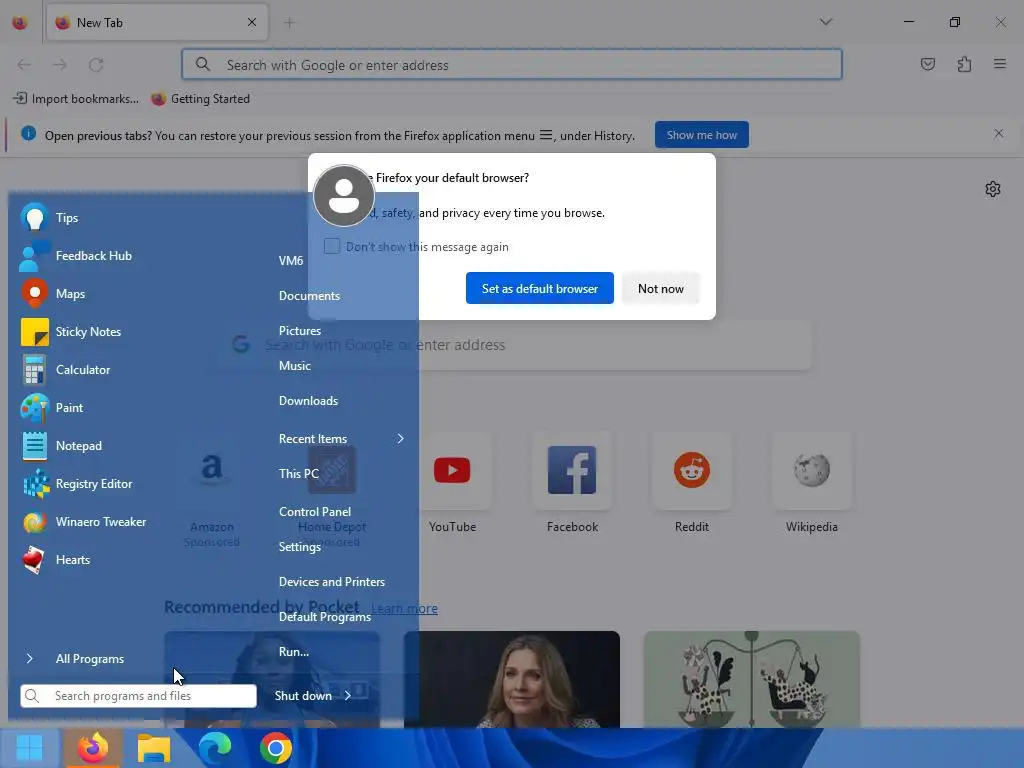This screenshot has height=768, width=1024.
Task: Click Not now button
Action: tap(660, 288)
